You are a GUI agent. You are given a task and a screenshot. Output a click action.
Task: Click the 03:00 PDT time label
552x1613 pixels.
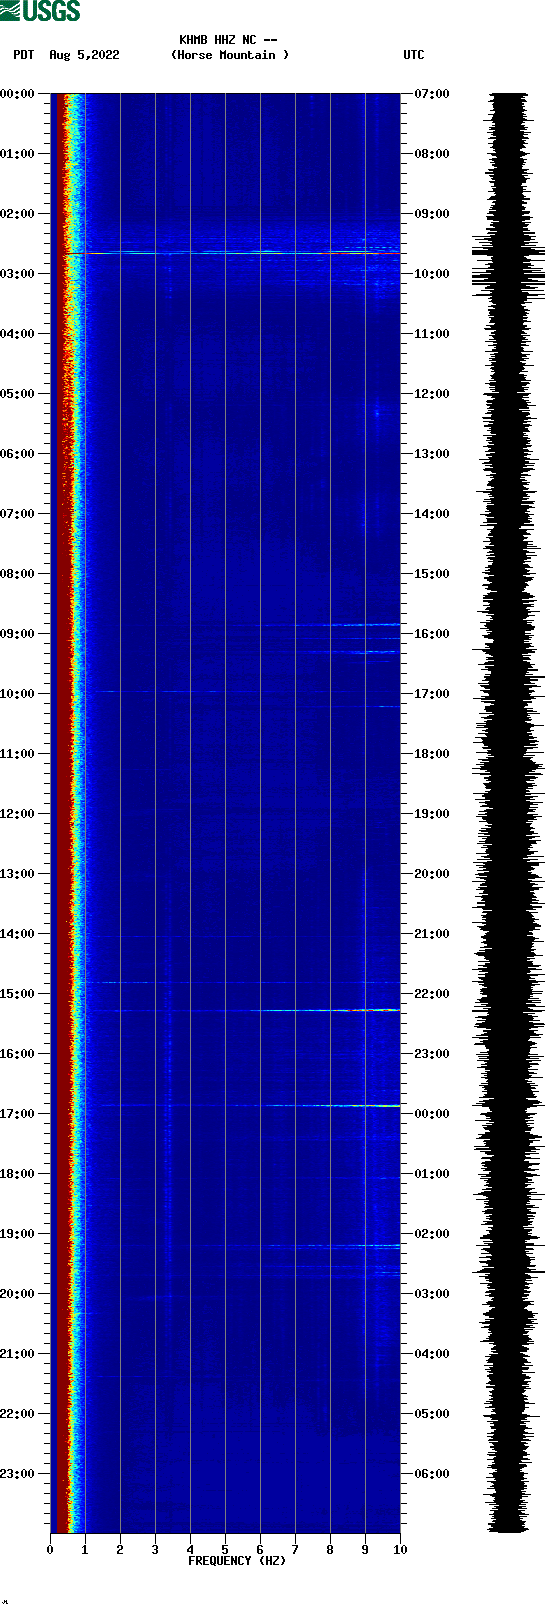(x=17, y=274)
